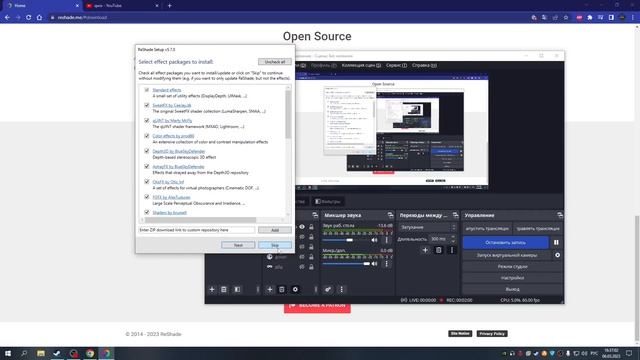The height and width of the screenshot is (360, 640).
Task: Undock the Audio Mixer panel icon
Action: click(x=390, y=215)
